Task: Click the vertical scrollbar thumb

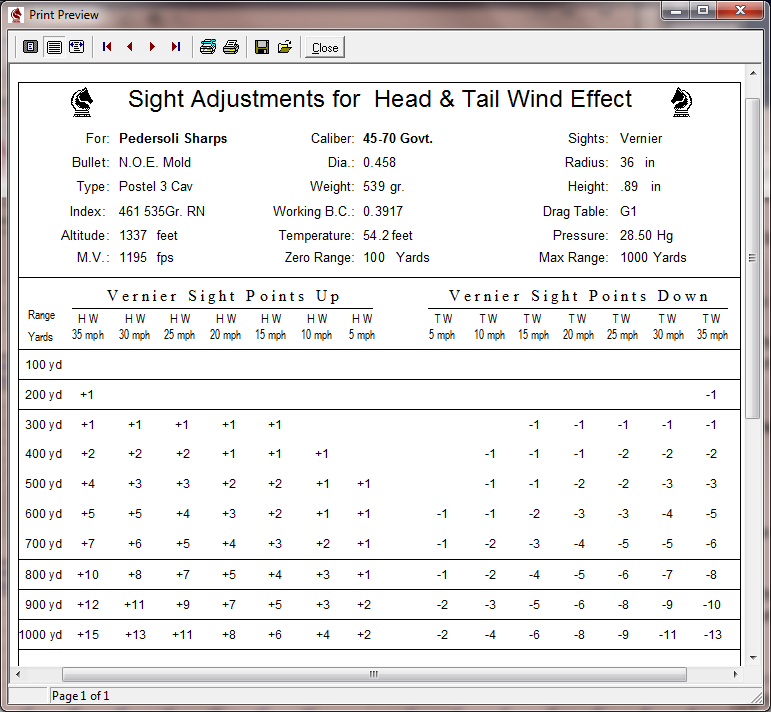Action: [752, 258]
